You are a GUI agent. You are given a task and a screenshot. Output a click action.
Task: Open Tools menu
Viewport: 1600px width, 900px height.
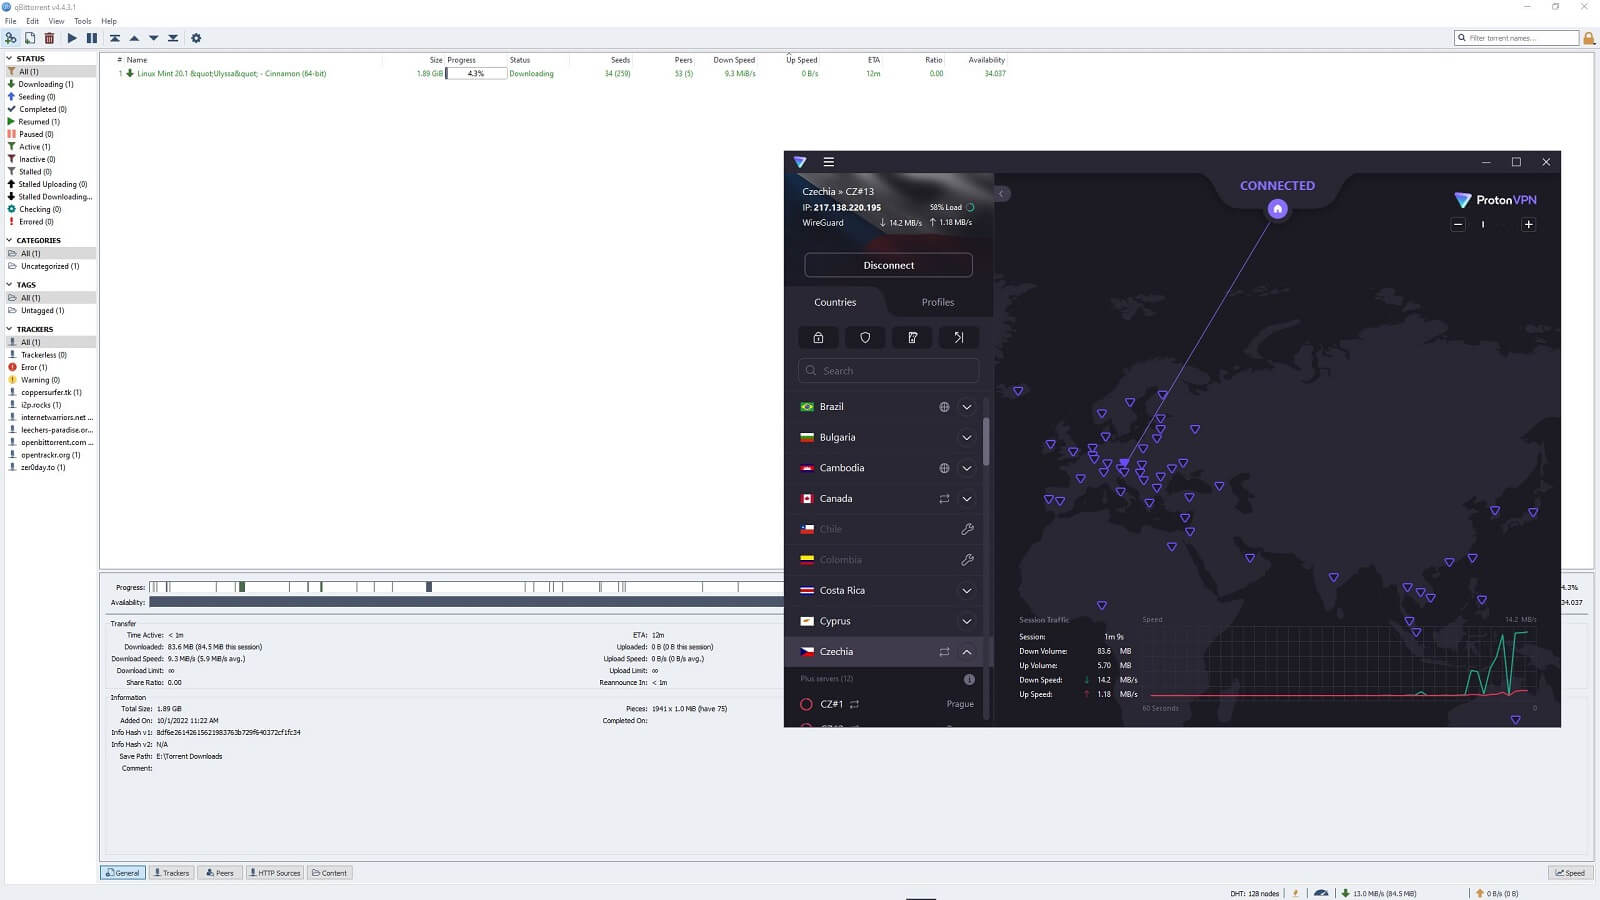(83, 21)
